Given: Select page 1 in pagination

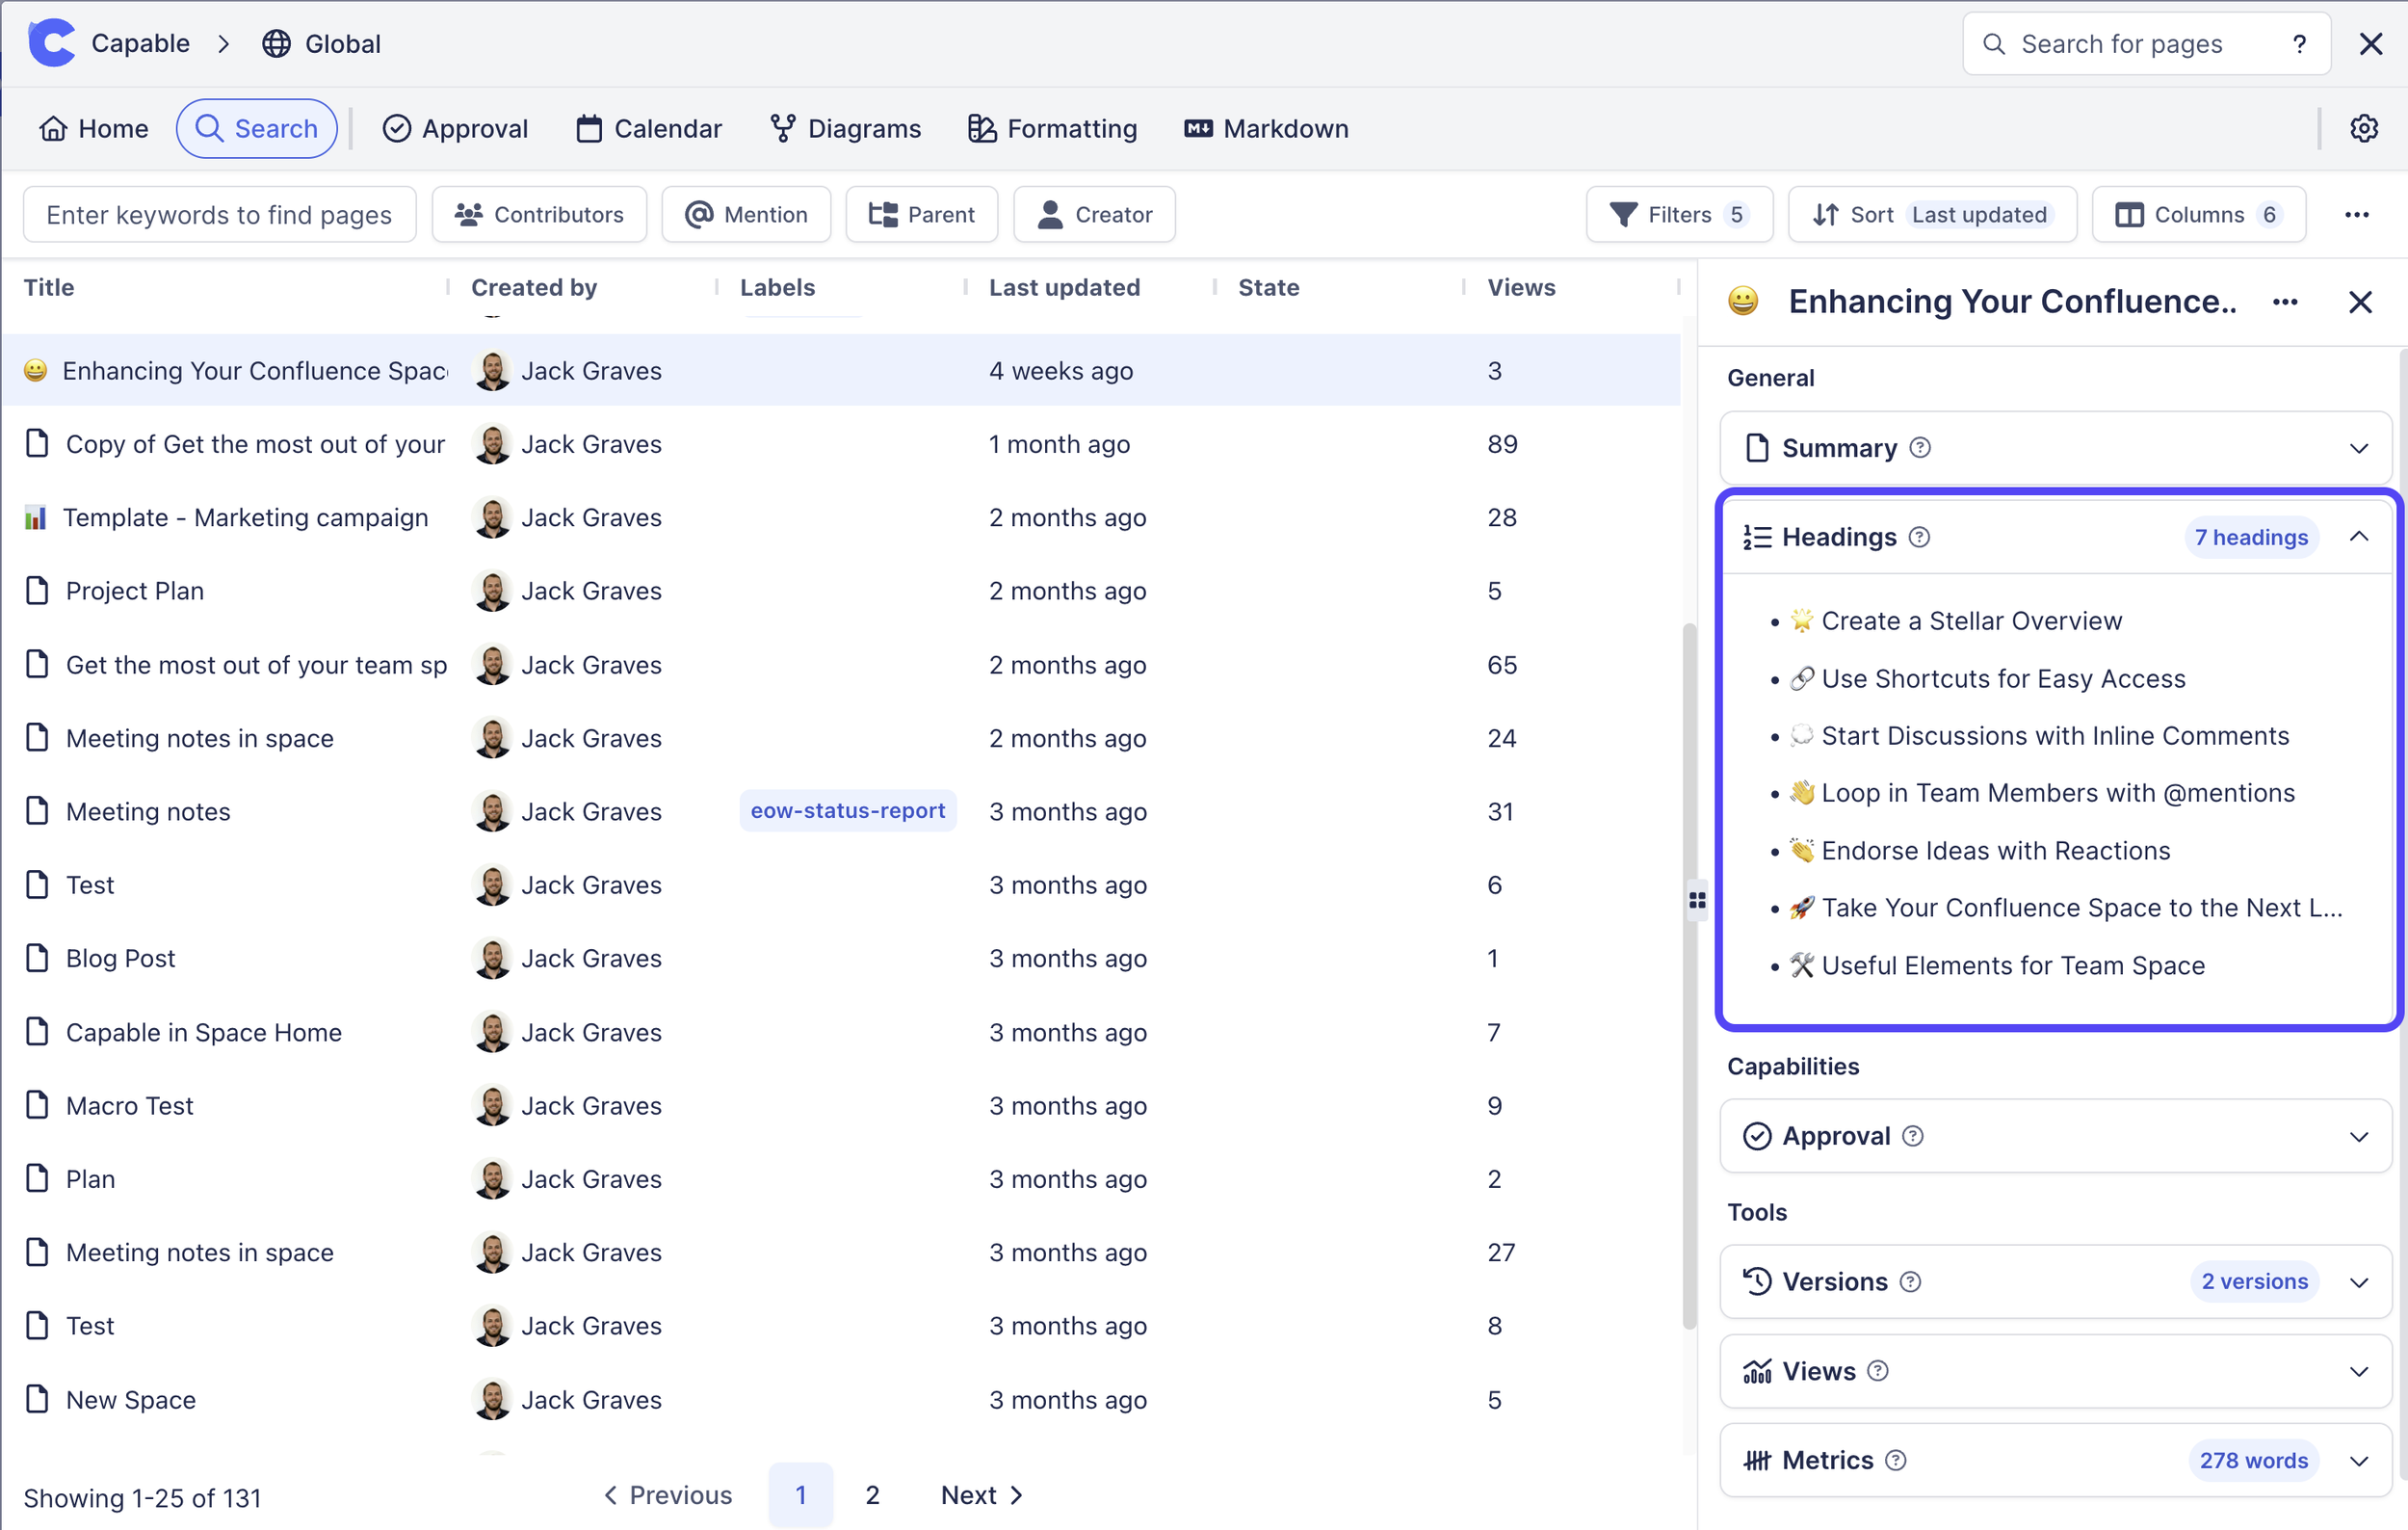Looking at the screenshot, I should tap(800, 1494).
